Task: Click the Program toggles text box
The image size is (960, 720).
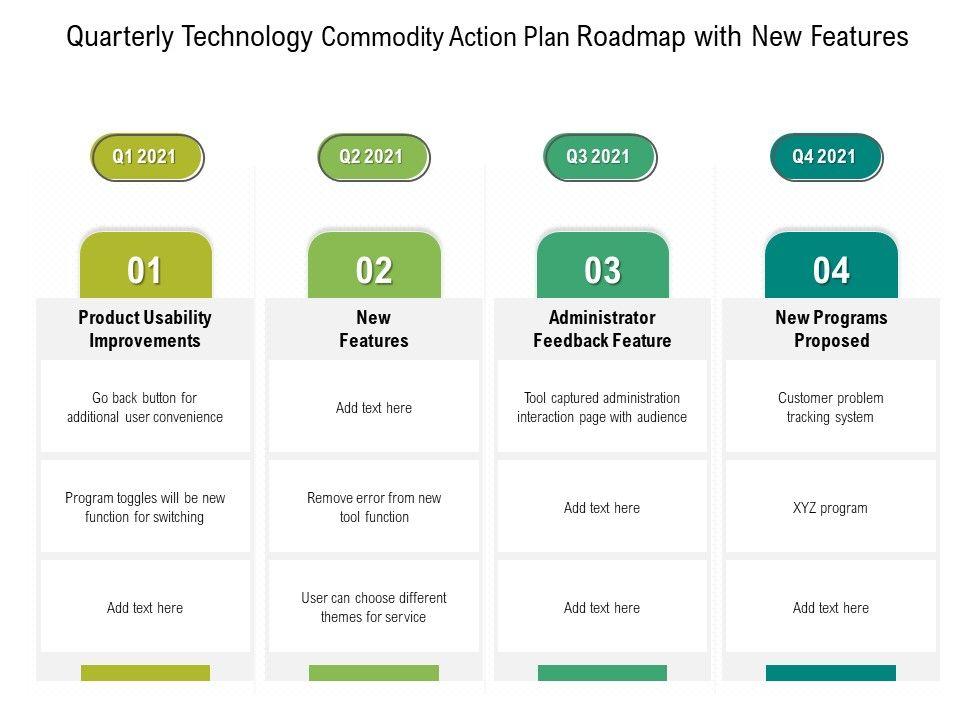Action: (145, 507)
